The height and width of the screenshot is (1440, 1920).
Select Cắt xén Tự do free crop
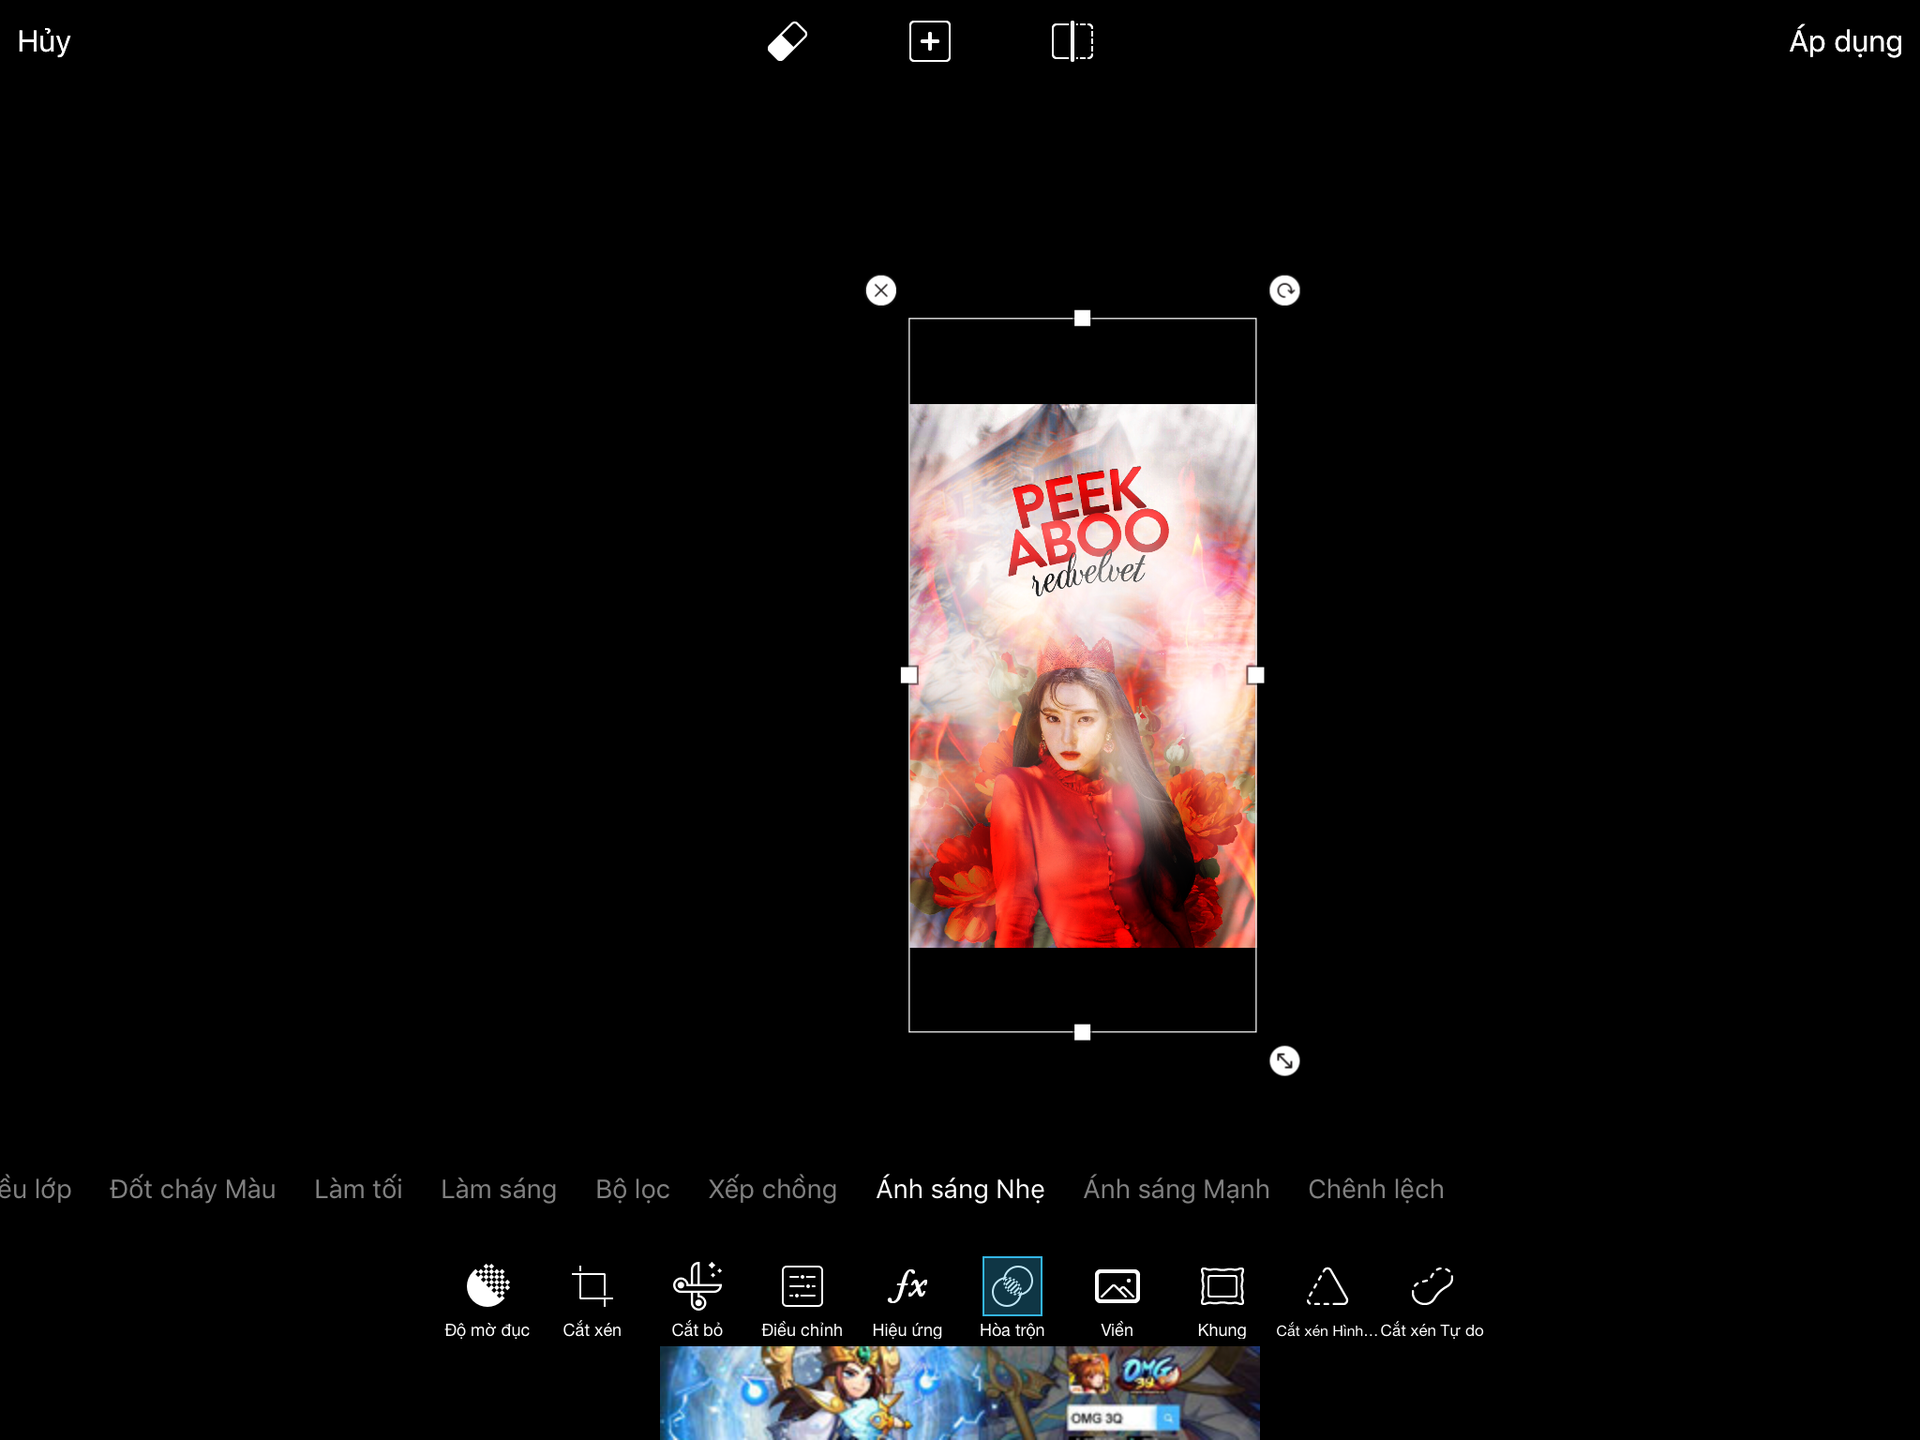pos(1432,1300)
